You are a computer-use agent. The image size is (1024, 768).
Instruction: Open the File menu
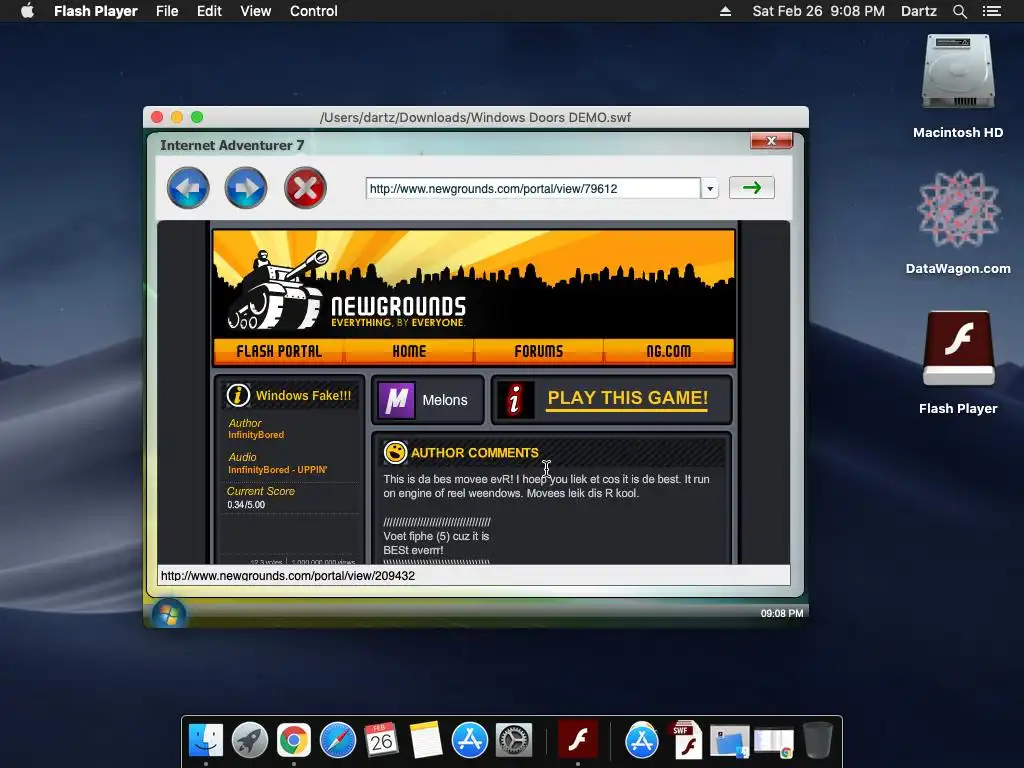[x=167, y=11]
